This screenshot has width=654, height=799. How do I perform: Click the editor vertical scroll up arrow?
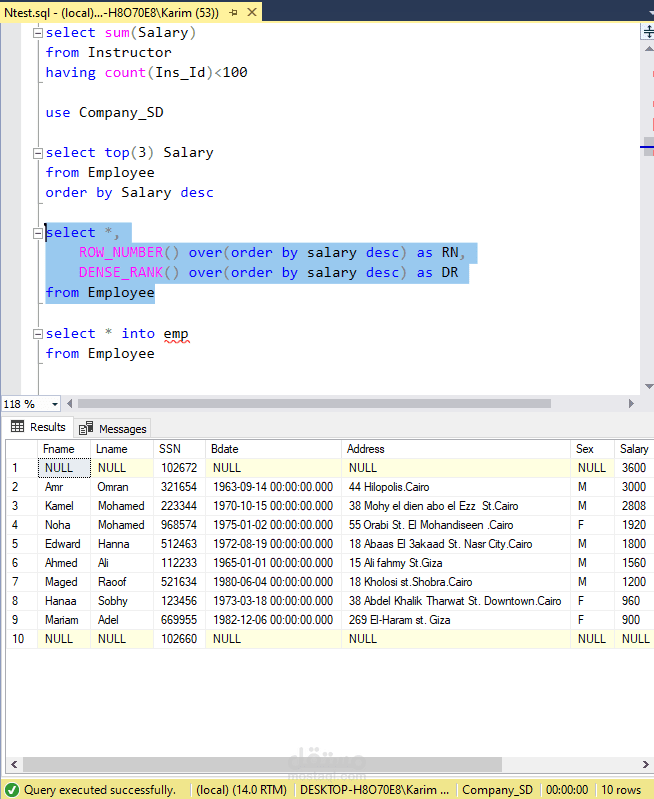coord(648,49)
